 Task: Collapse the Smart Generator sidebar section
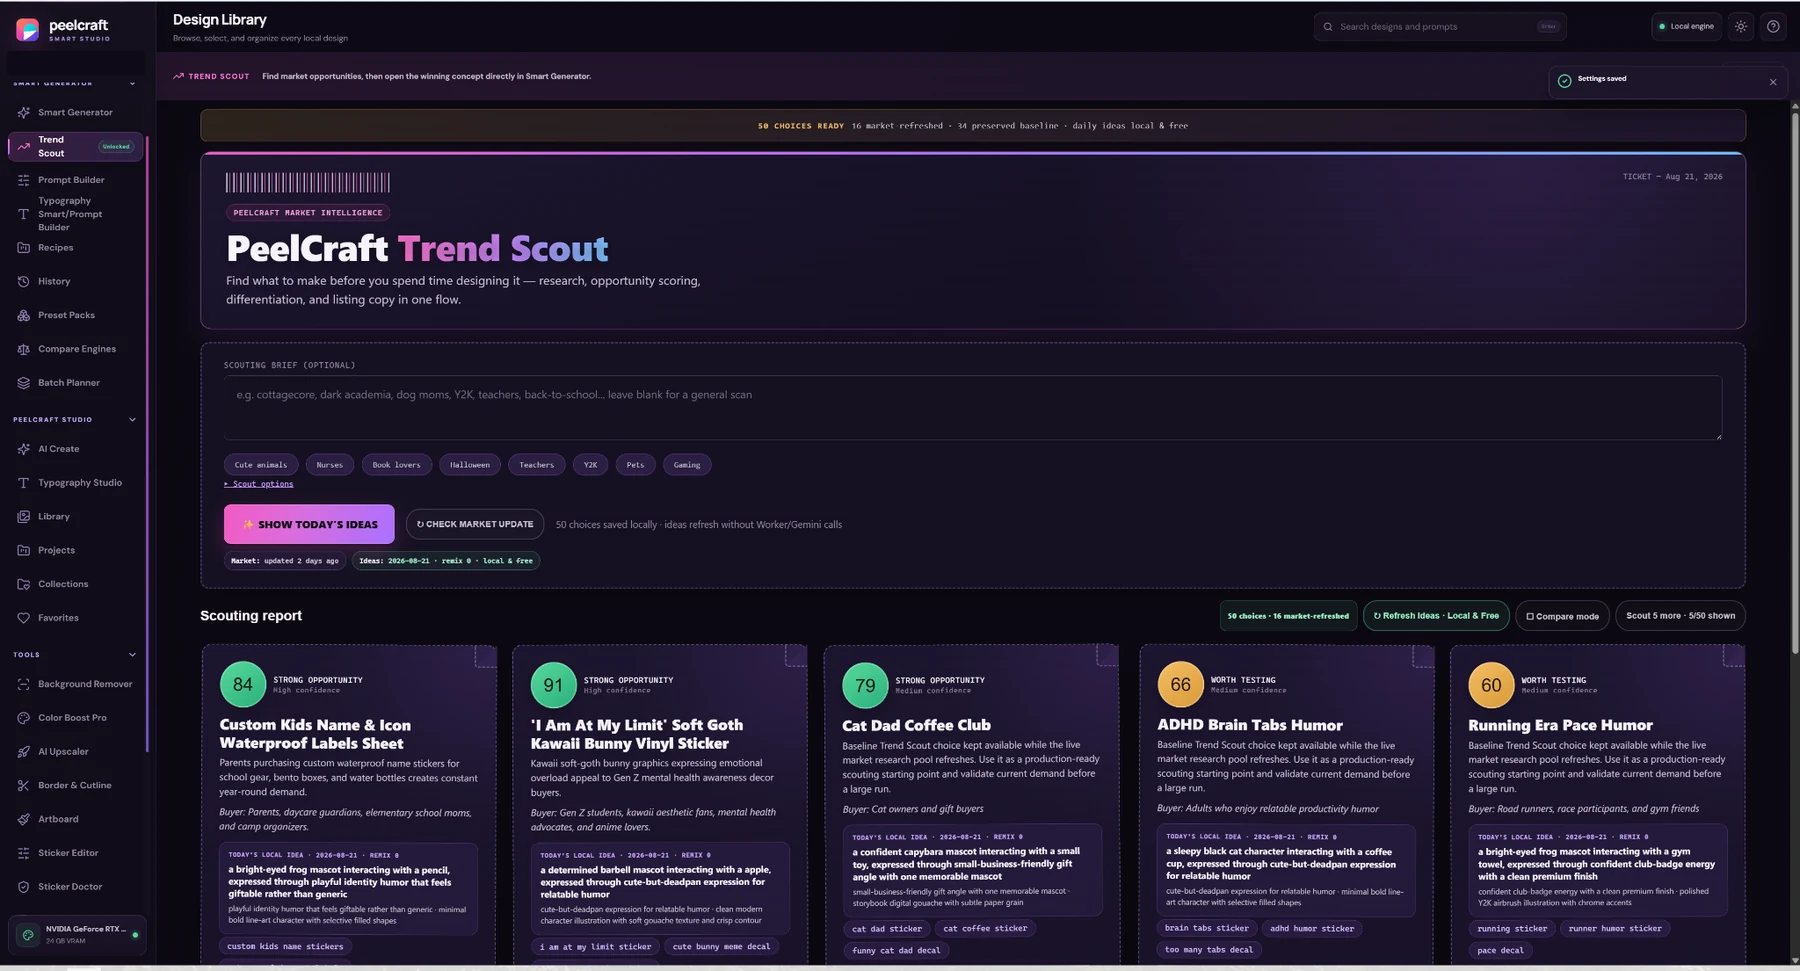pos(132,84)
